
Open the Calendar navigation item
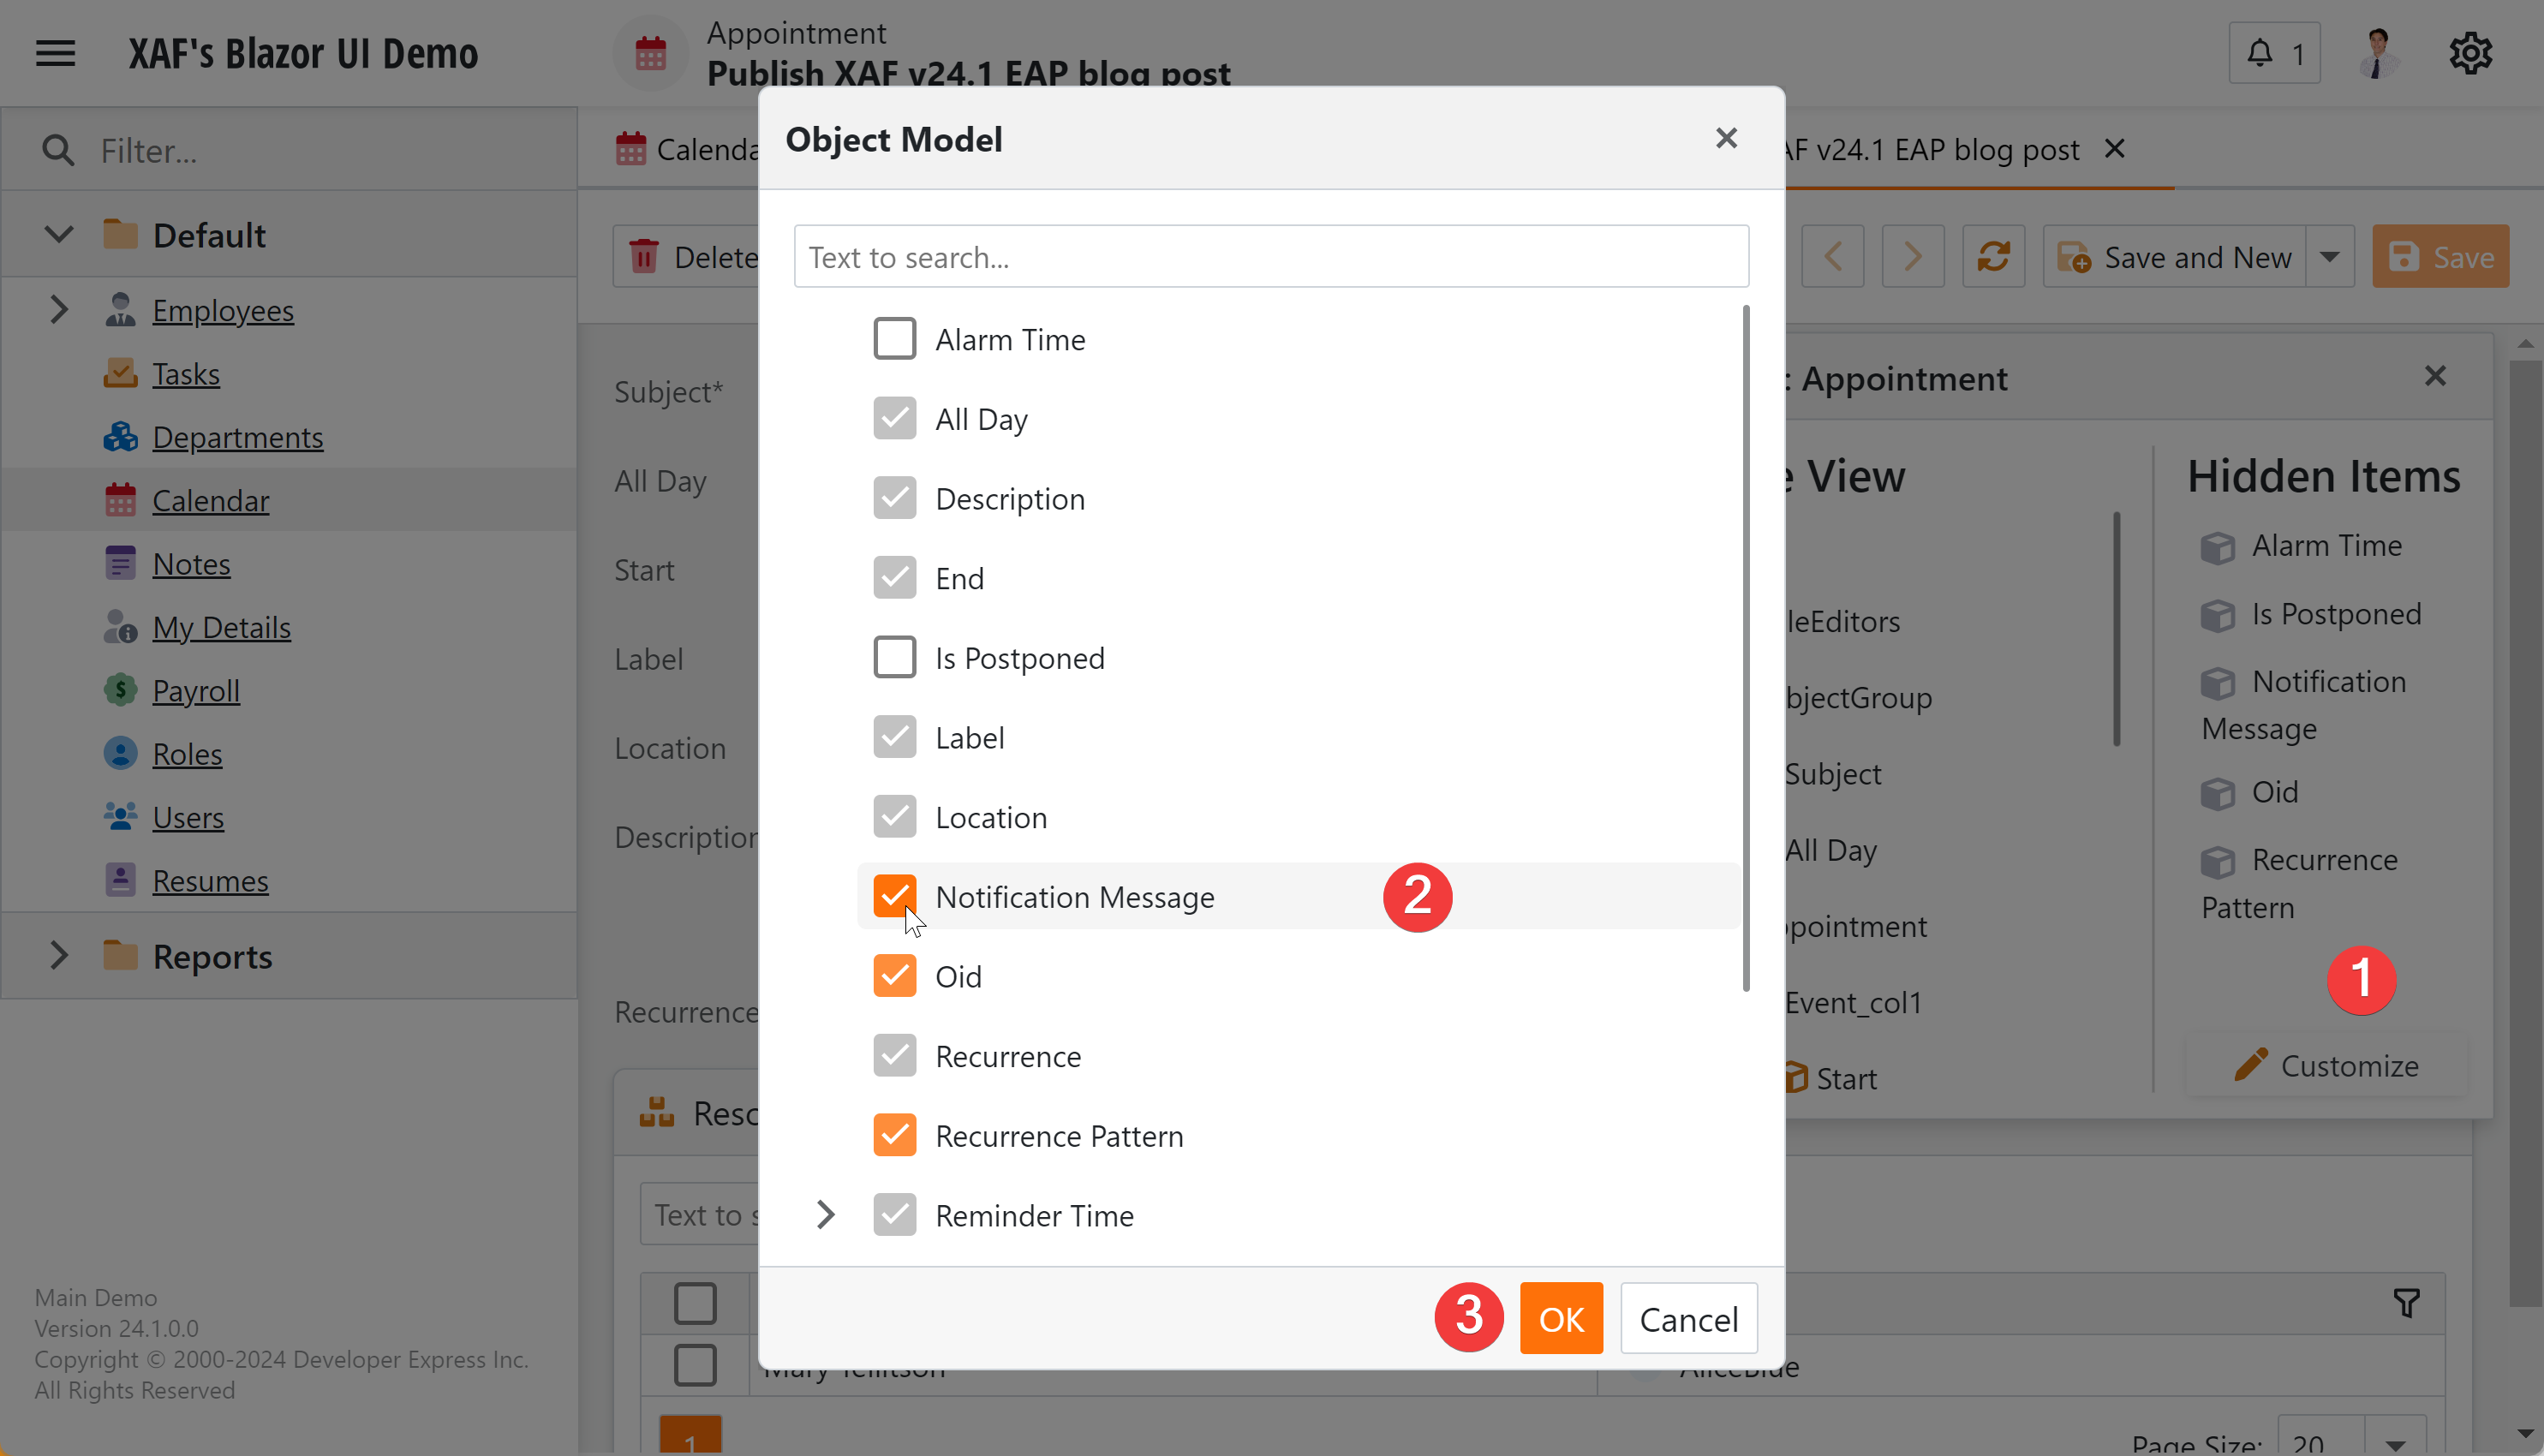[210, 500]
